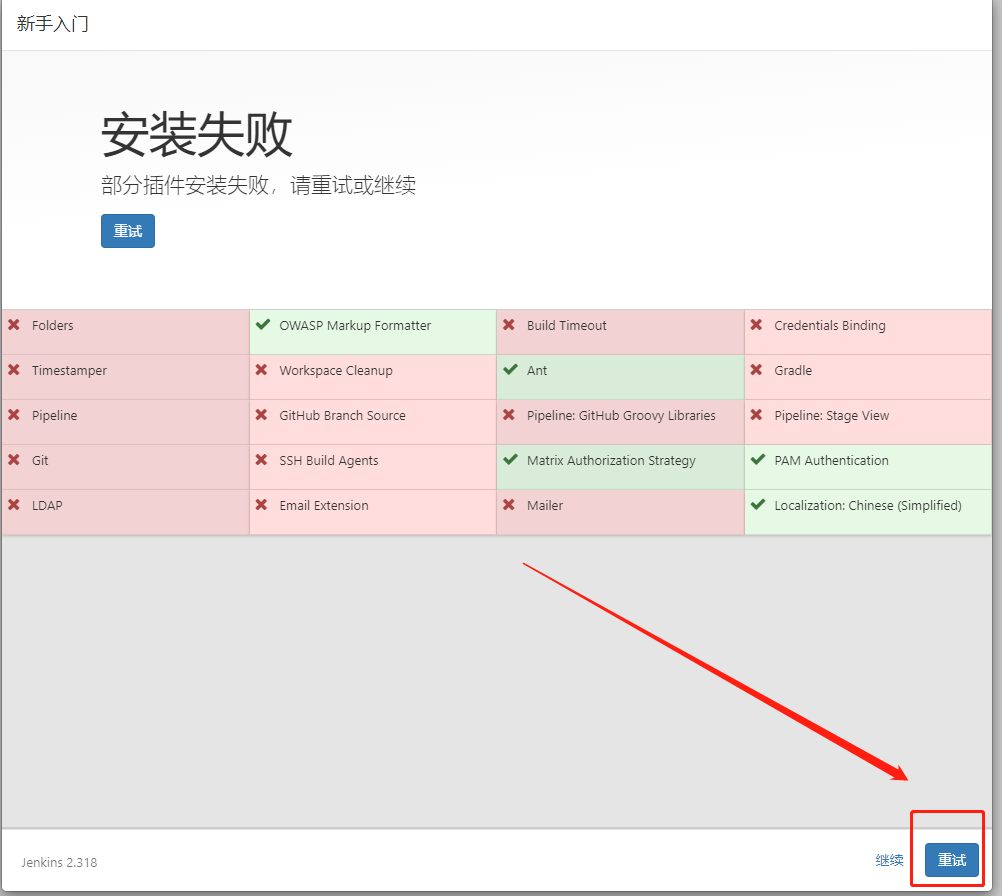The width and height of the screenshot is (1002, 896).
Task: Click the red X beside Pipeline: GitHub Groovy Libraries
Action: tap(509, 415)
